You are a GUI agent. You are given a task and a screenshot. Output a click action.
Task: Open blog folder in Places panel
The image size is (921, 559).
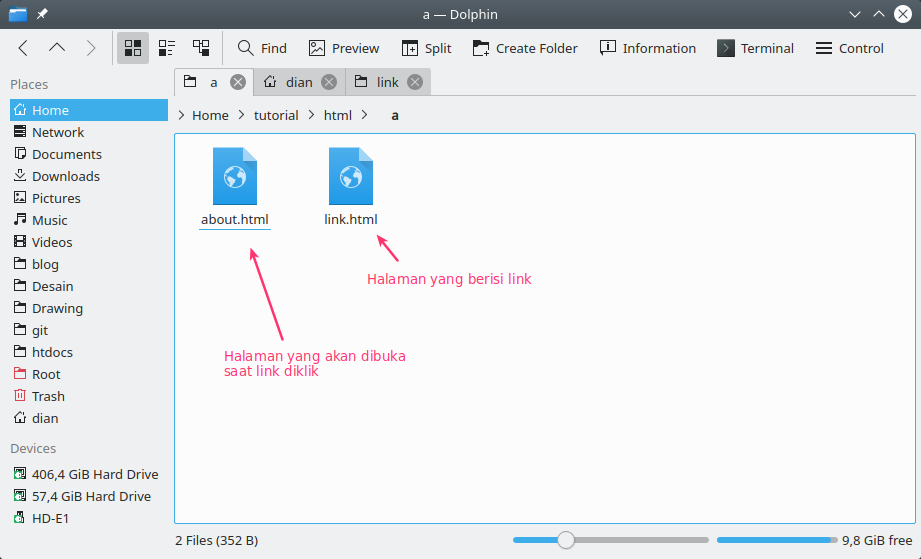click(x=89, y=264)
